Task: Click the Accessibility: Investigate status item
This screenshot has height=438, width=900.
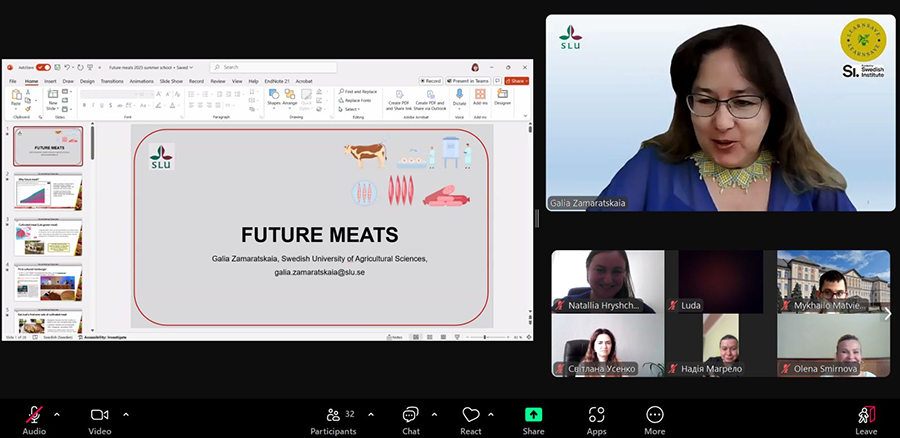Action: pyautogui.click(x=105, y=337)
